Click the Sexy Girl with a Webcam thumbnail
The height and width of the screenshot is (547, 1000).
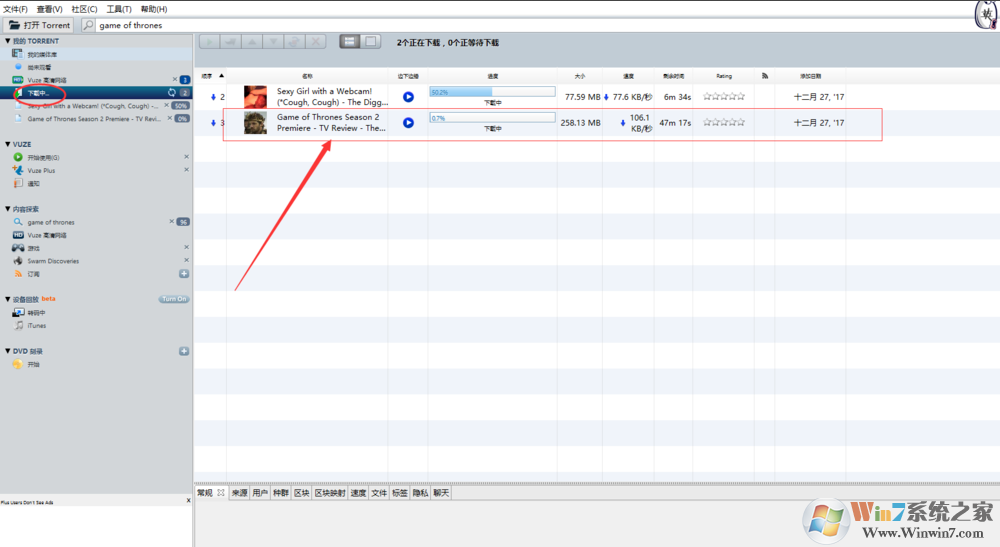coord(255,97)
